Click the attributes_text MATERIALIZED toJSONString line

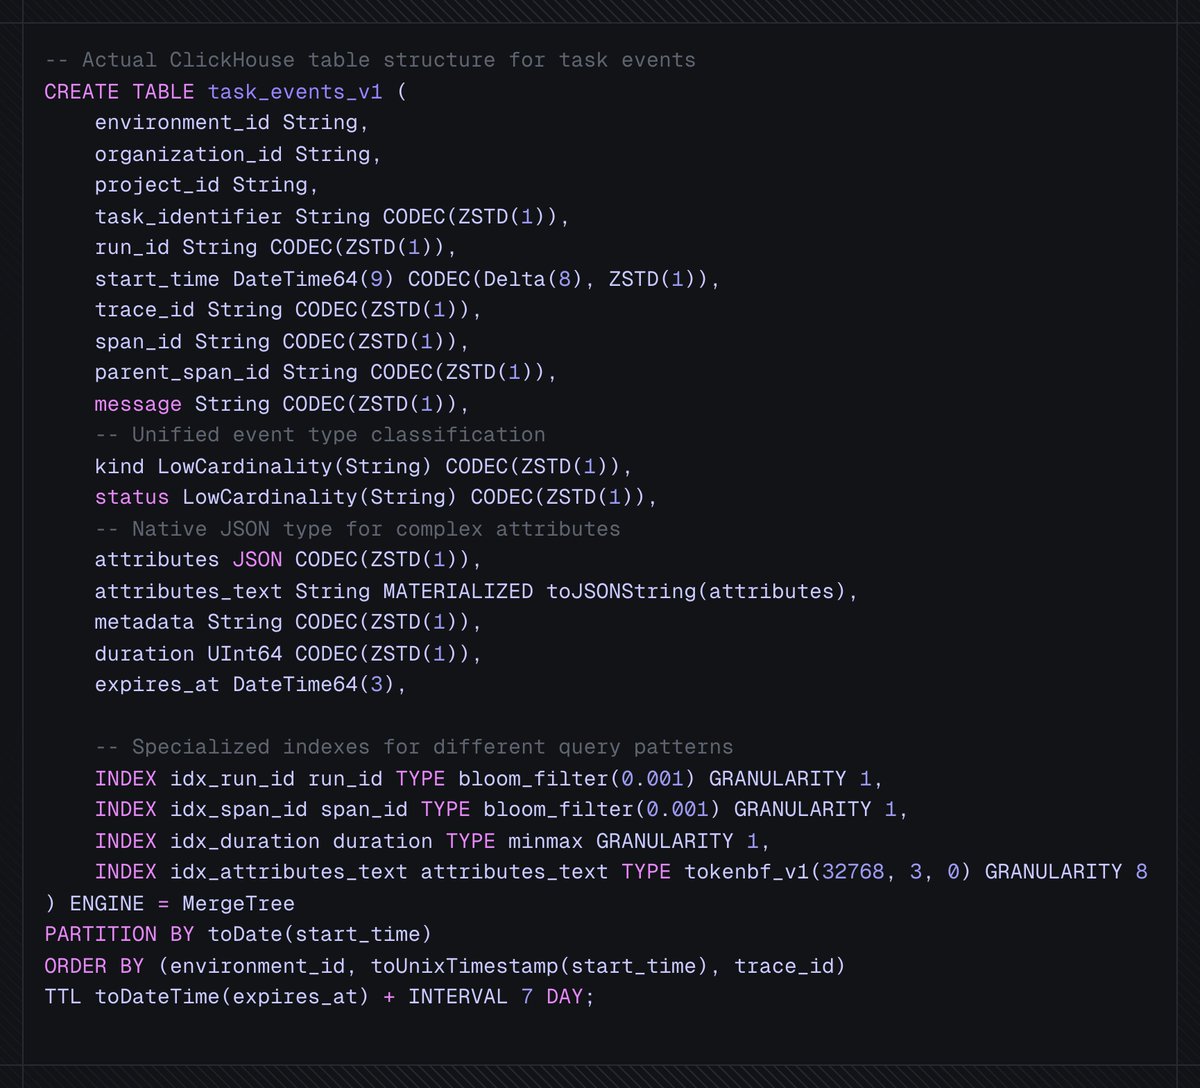[476, 591]
